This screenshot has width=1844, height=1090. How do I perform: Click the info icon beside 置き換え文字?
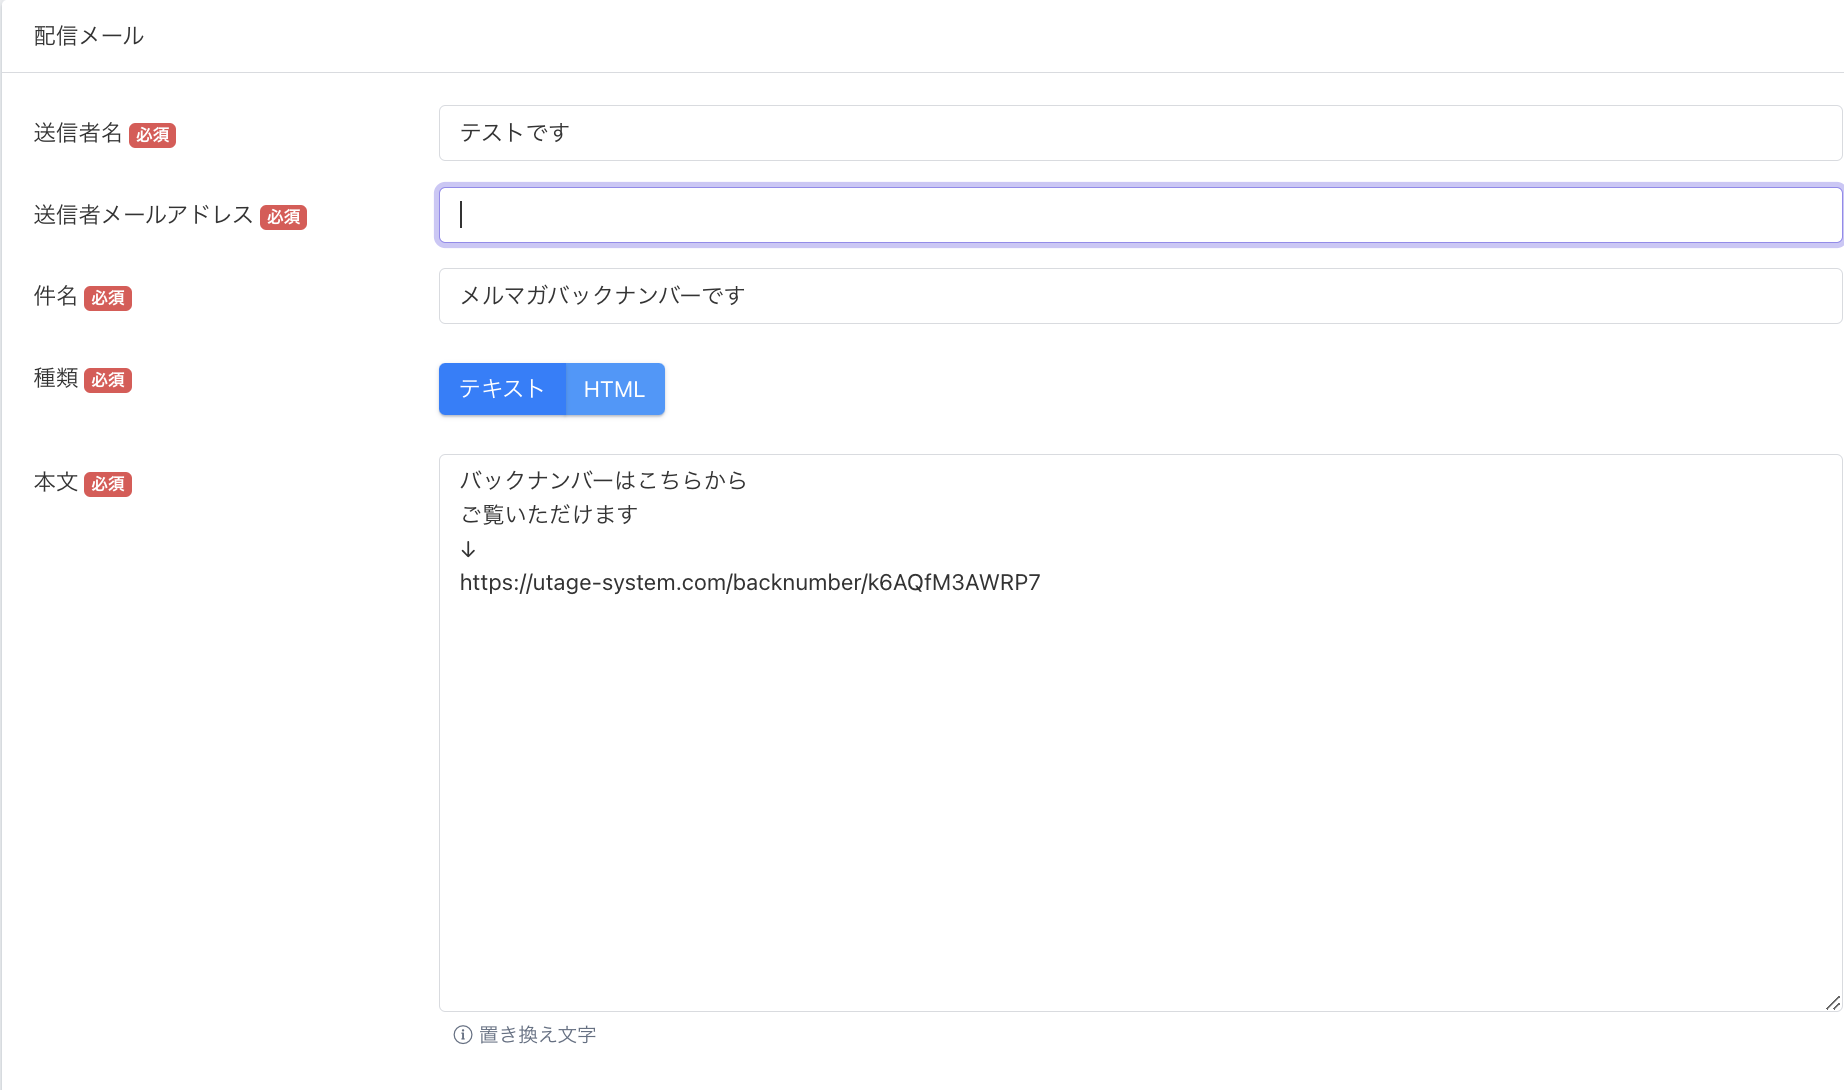[x=462, y=1035]
